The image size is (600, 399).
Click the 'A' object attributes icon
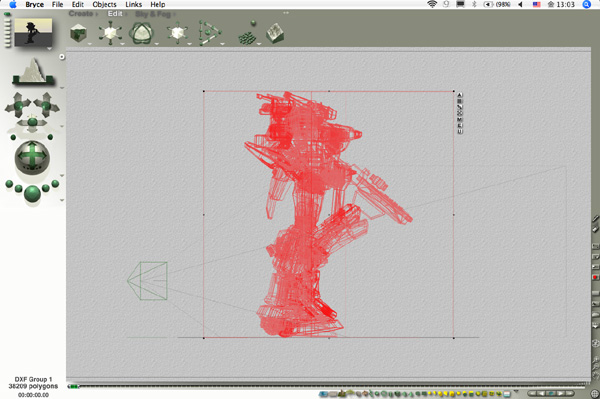coord(460,95)
